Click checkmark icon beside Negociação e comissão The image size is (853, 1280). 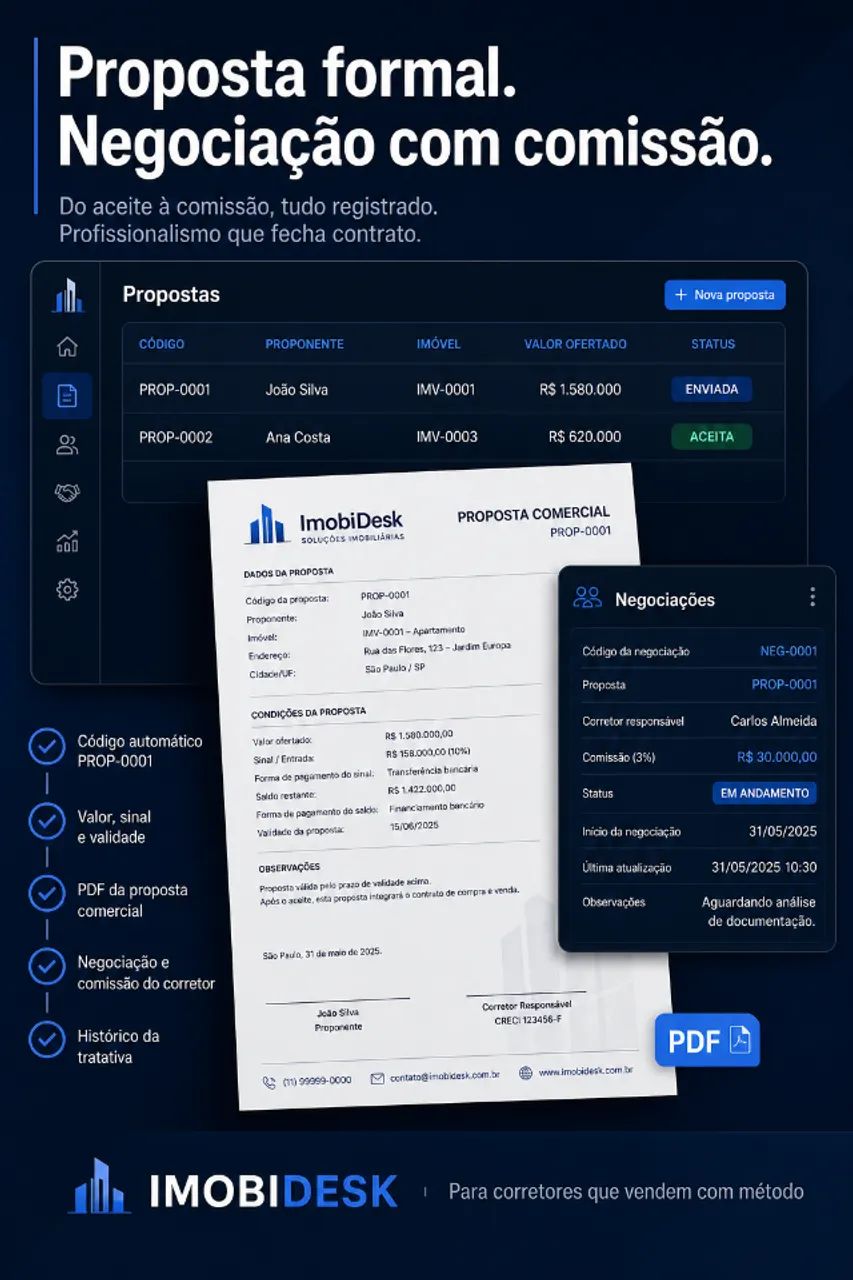coord(46,967)
